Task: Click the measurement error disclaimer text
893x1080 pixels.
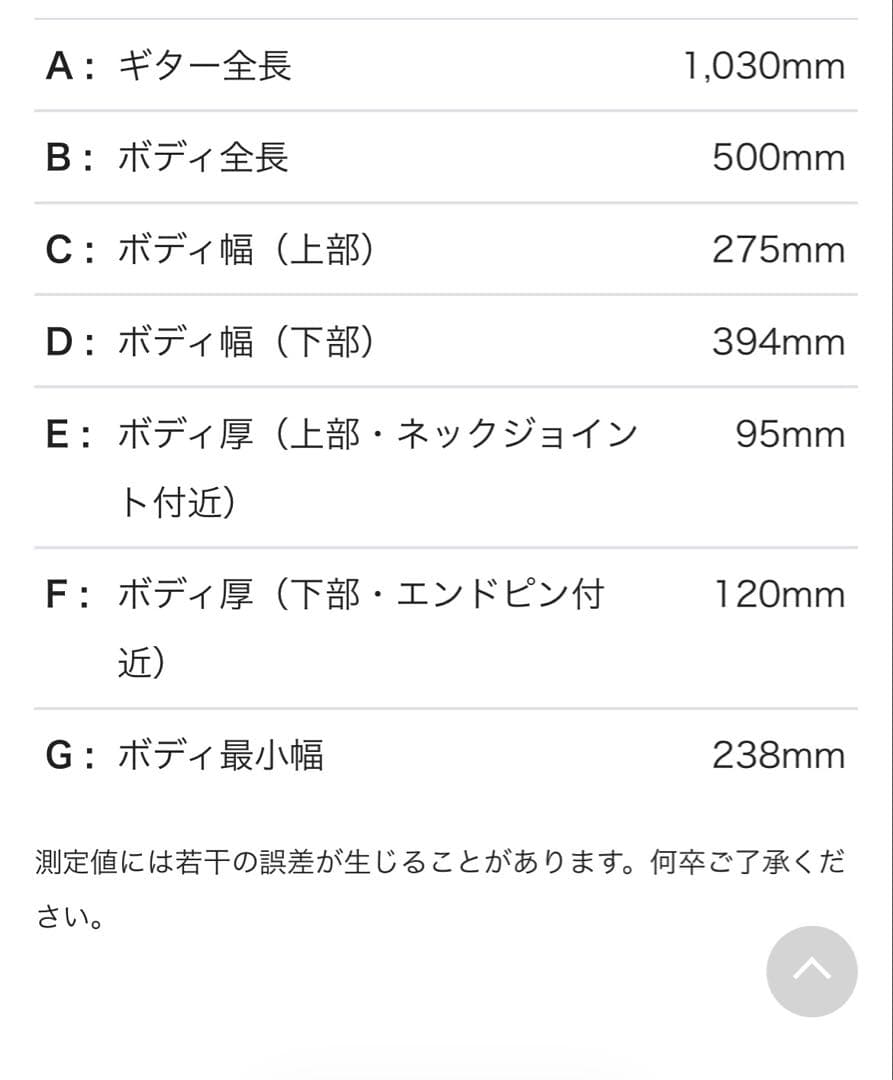Action: [x=440, y=862]
